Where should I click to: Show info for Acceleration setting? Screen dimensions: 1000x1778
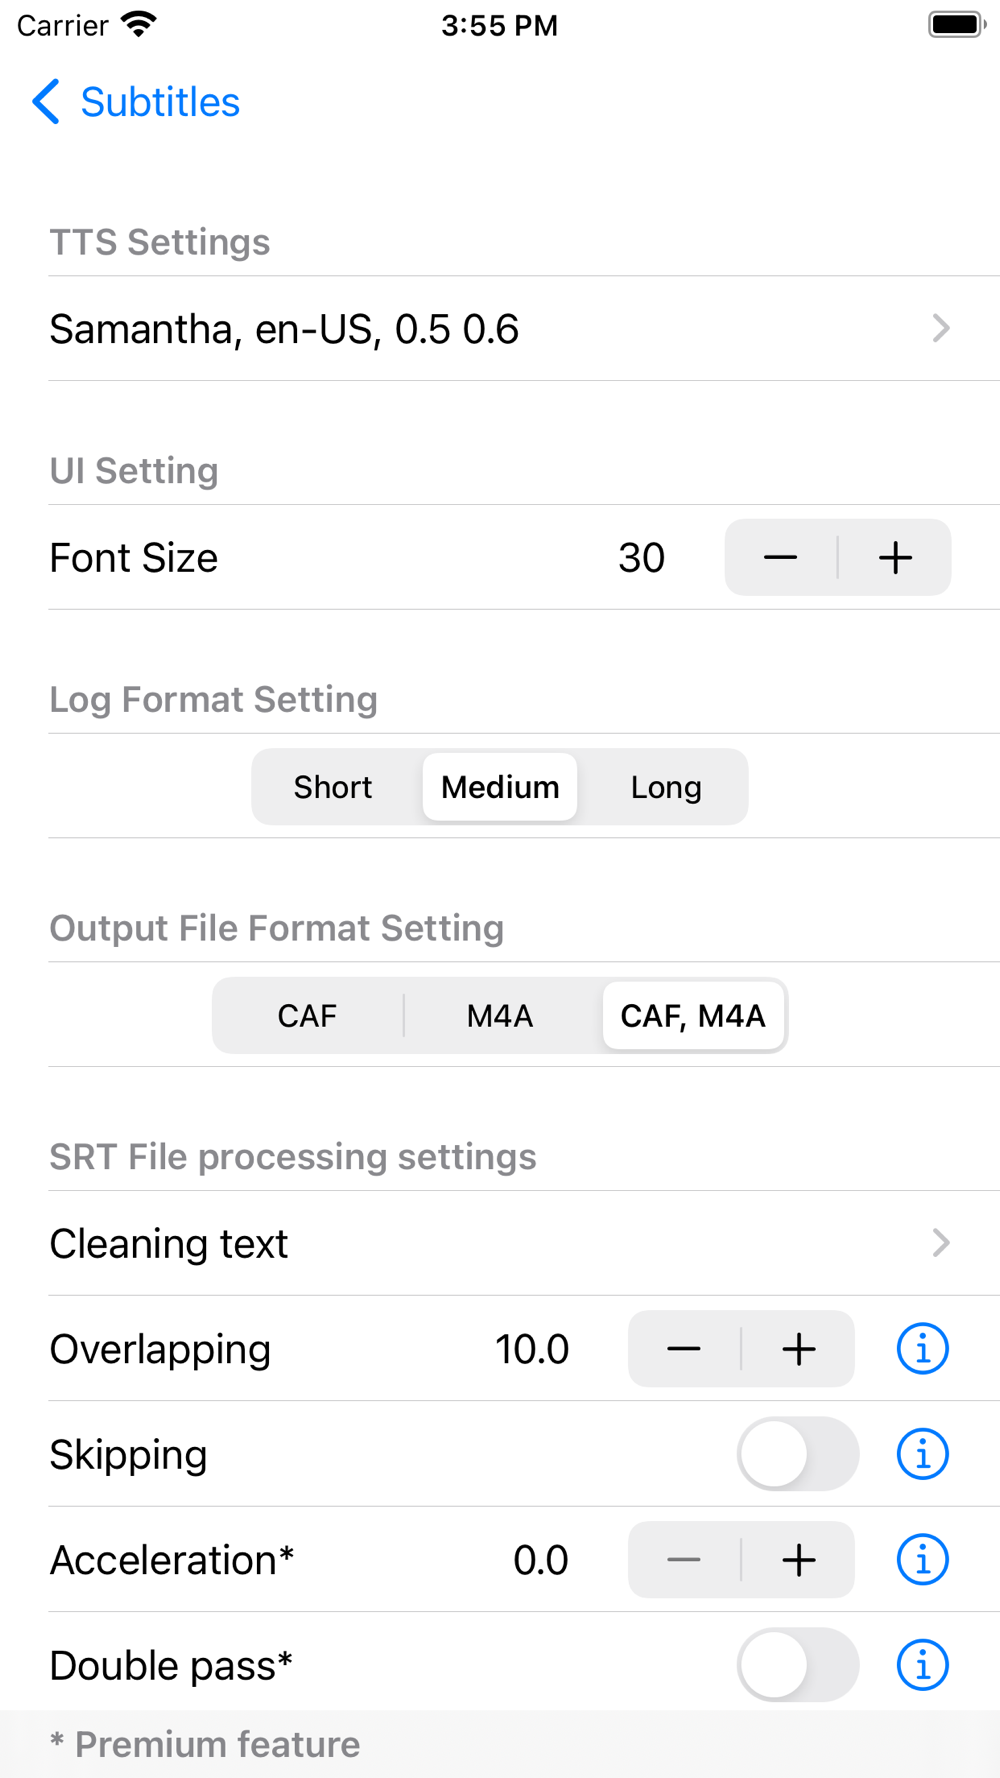coord(922,1560)
